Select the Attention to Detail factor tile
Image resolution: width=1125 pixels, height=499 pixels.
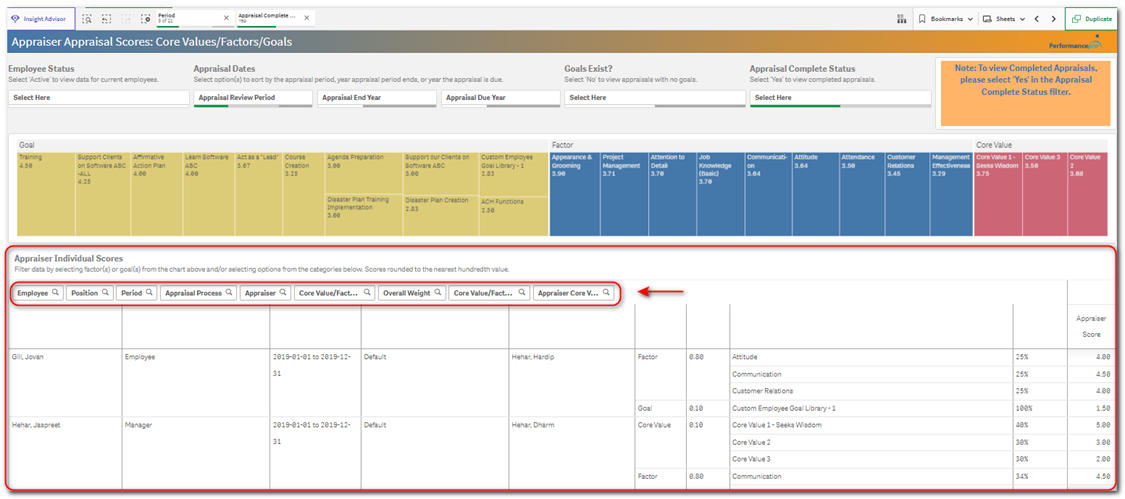pyautogui.click(x=672, y=193)
